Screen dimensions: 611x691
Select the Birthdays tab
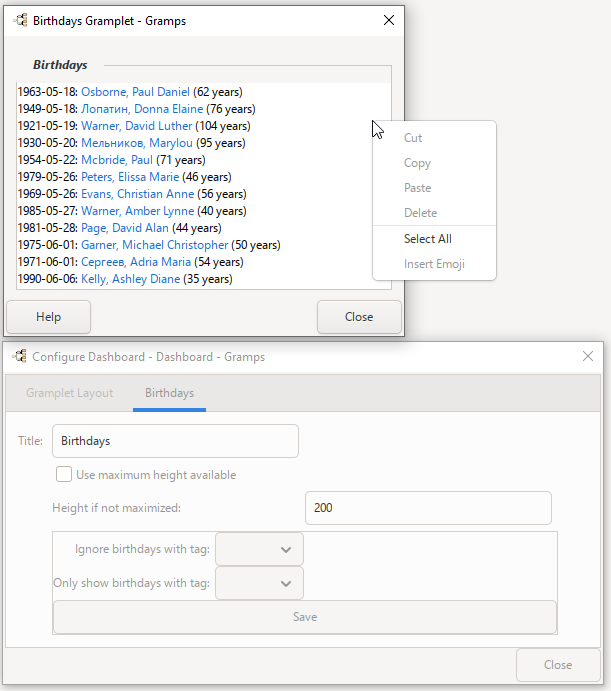169,393
